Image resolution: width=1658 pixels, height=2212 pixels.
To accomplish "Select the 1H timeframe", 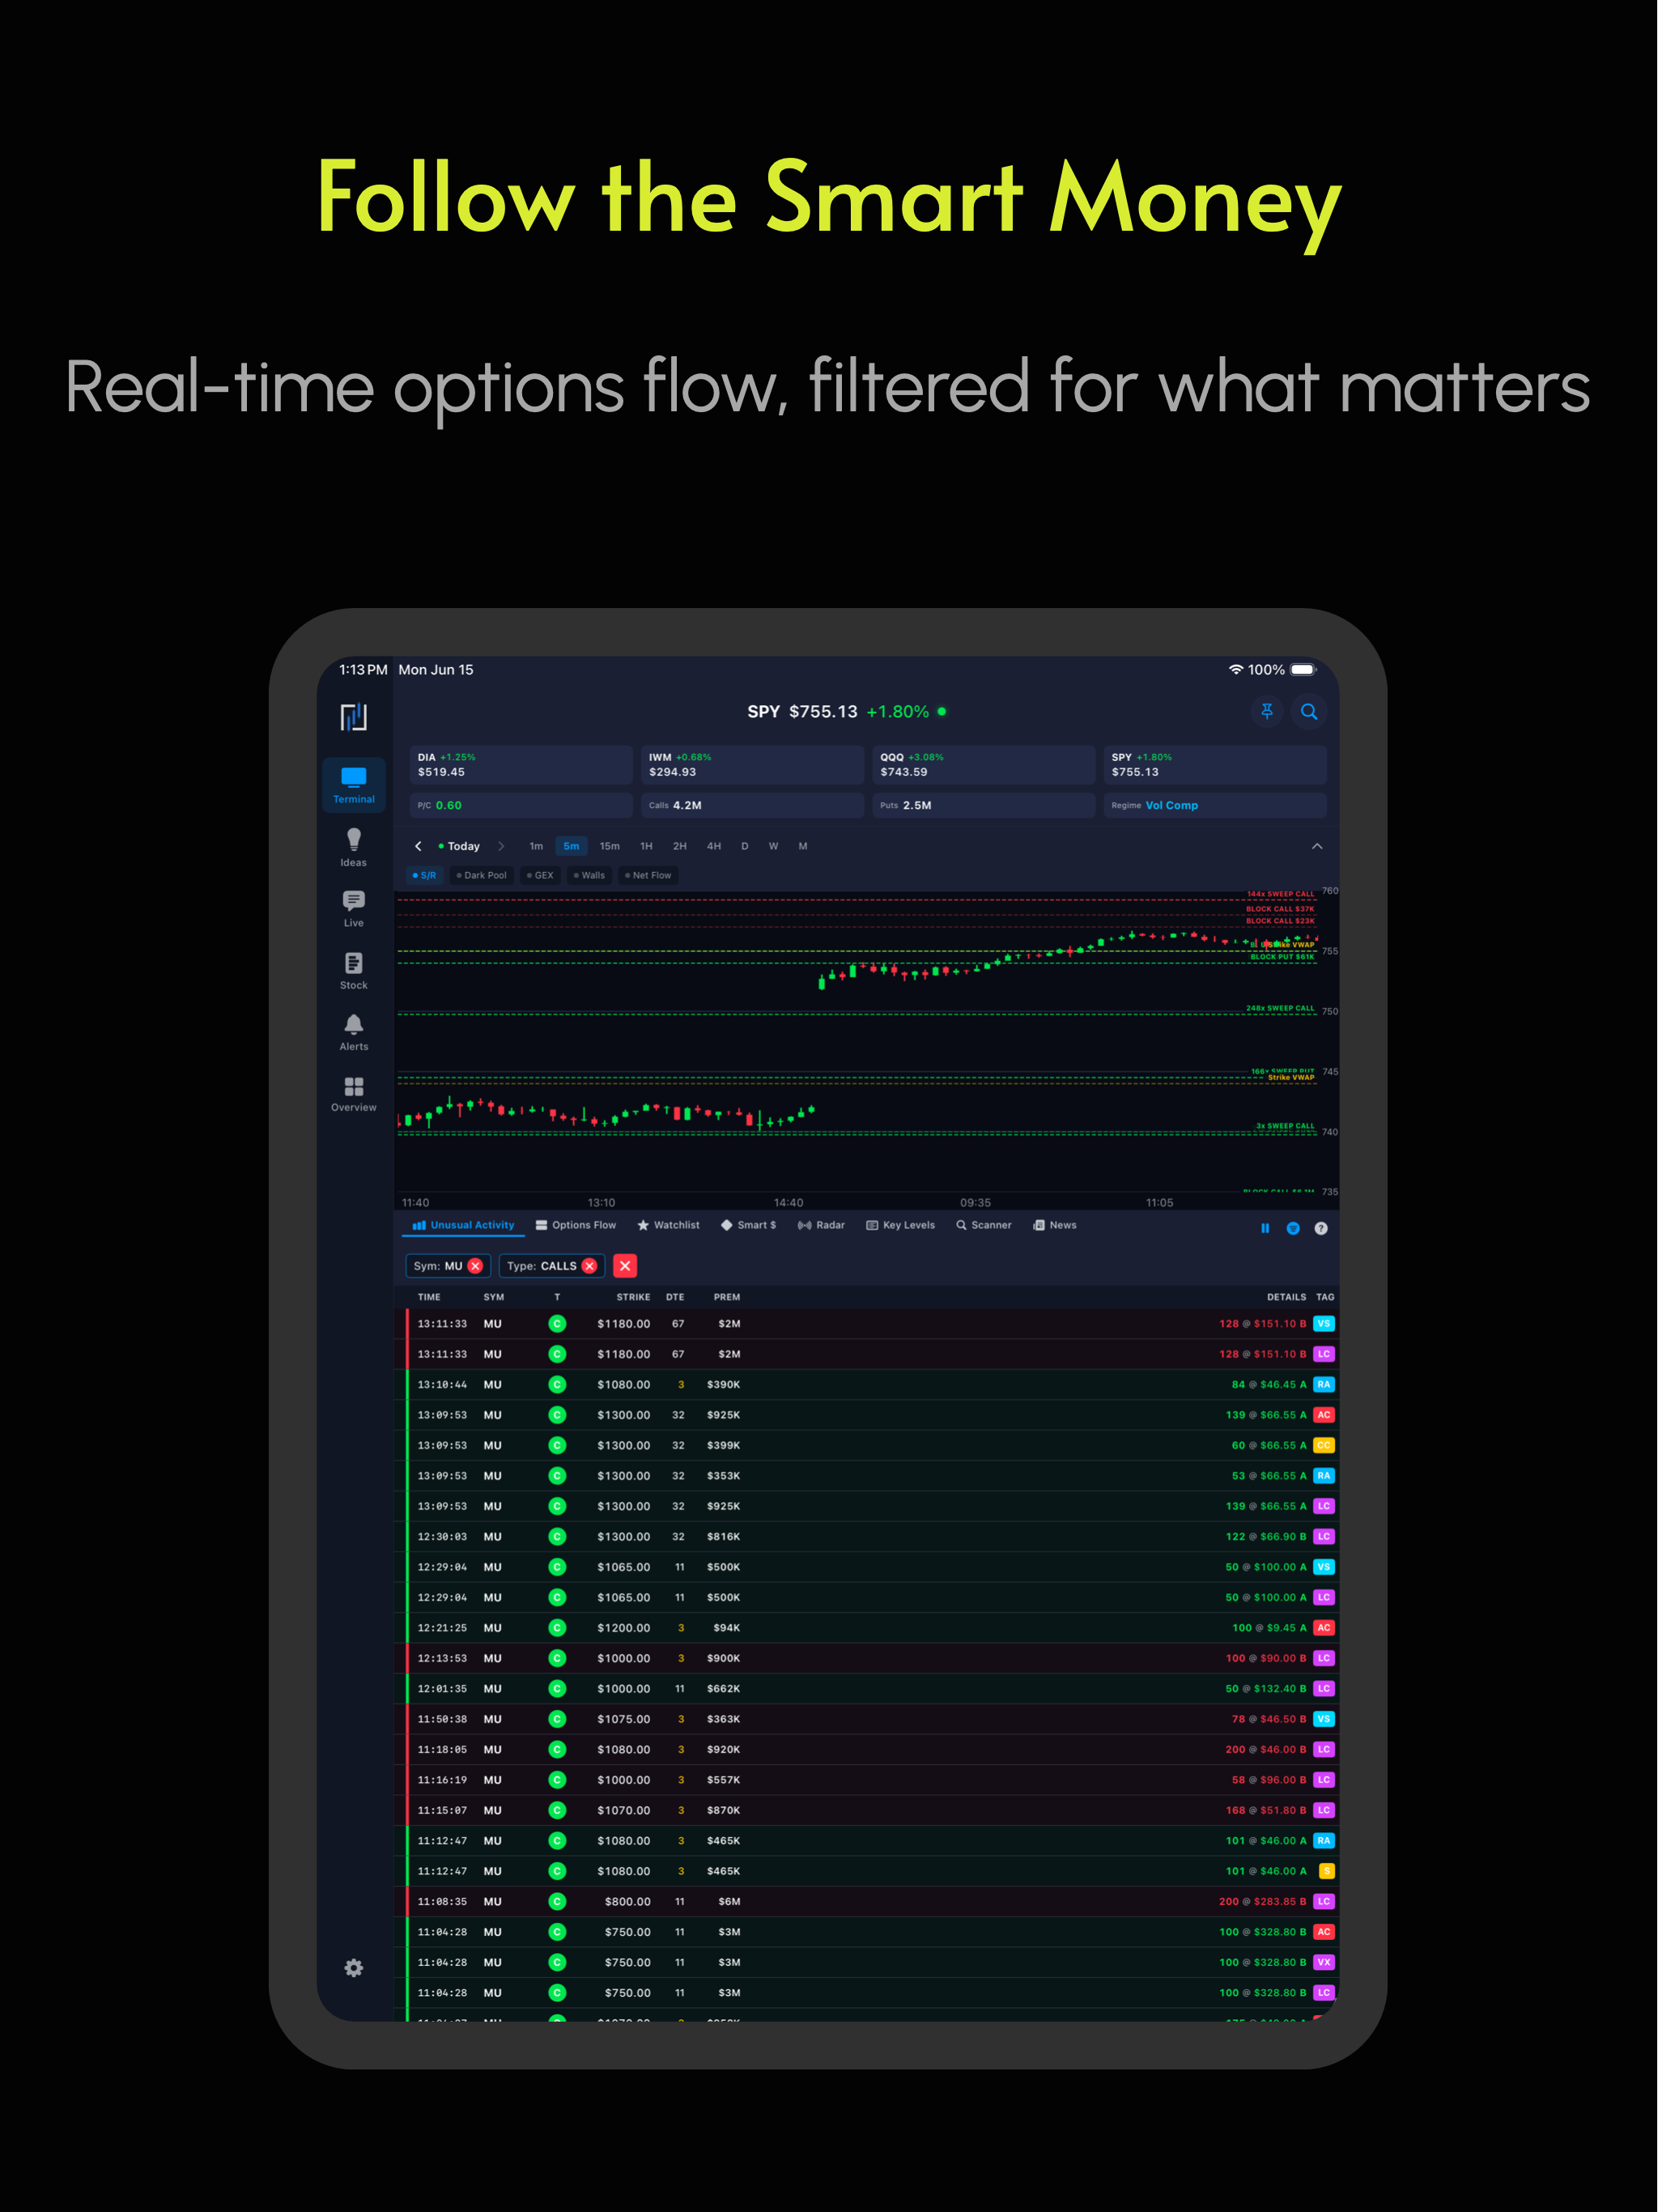I will pyautogui.click(x=646, y=846).
